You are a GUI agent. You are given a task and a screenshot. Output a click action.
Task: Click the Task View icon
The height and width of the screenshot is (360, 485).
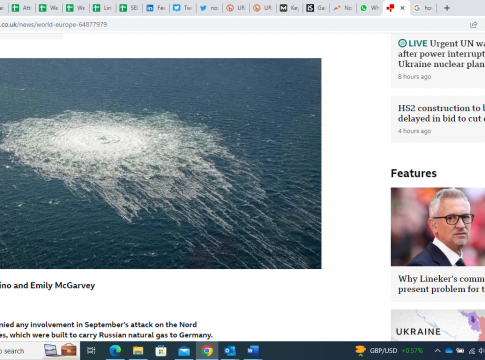click(x=91, y=351)
